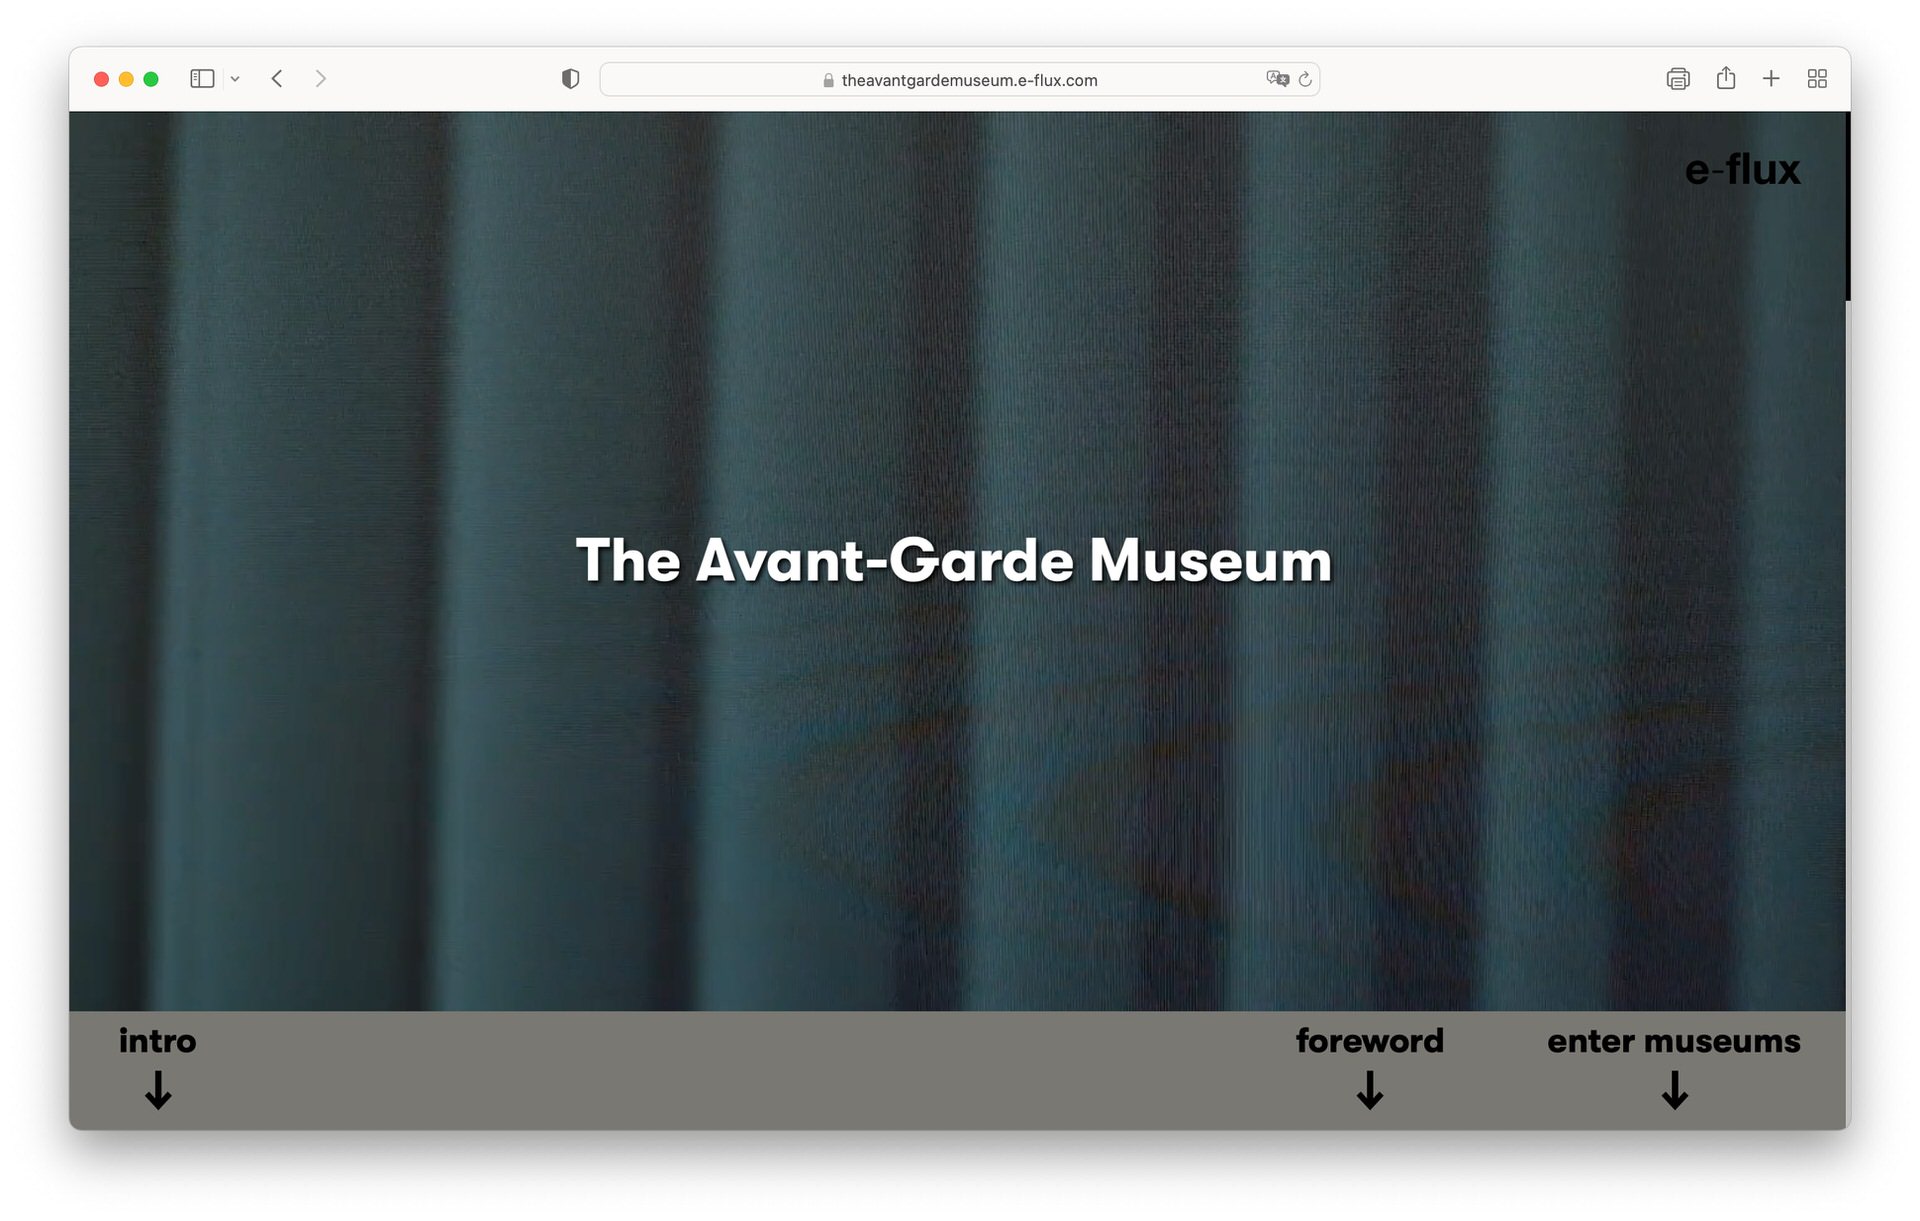Open the e-flux logo link
This screenshot has width=1920, height=1221.
pos(1741,170)
